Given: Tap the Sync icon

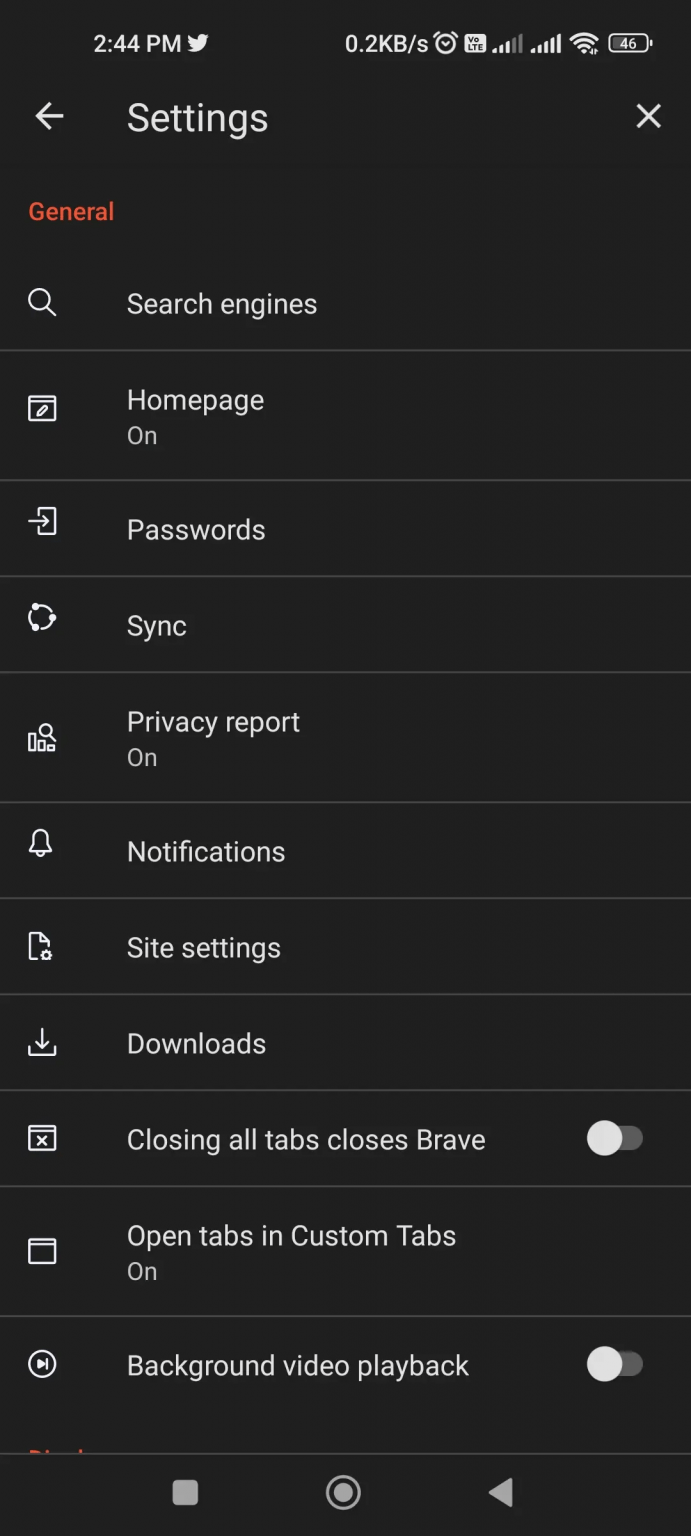Looking at the screenshot, I should (x=42, y=617).
